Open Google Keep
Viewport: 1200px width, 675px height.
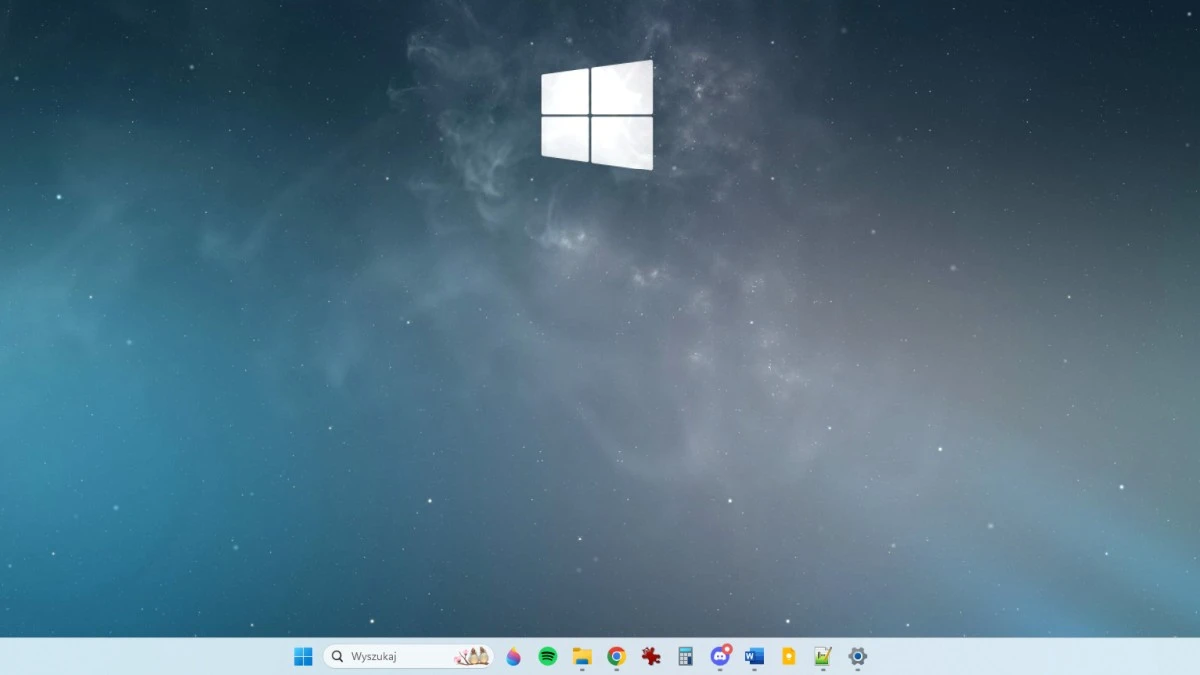tap(787, 657)
